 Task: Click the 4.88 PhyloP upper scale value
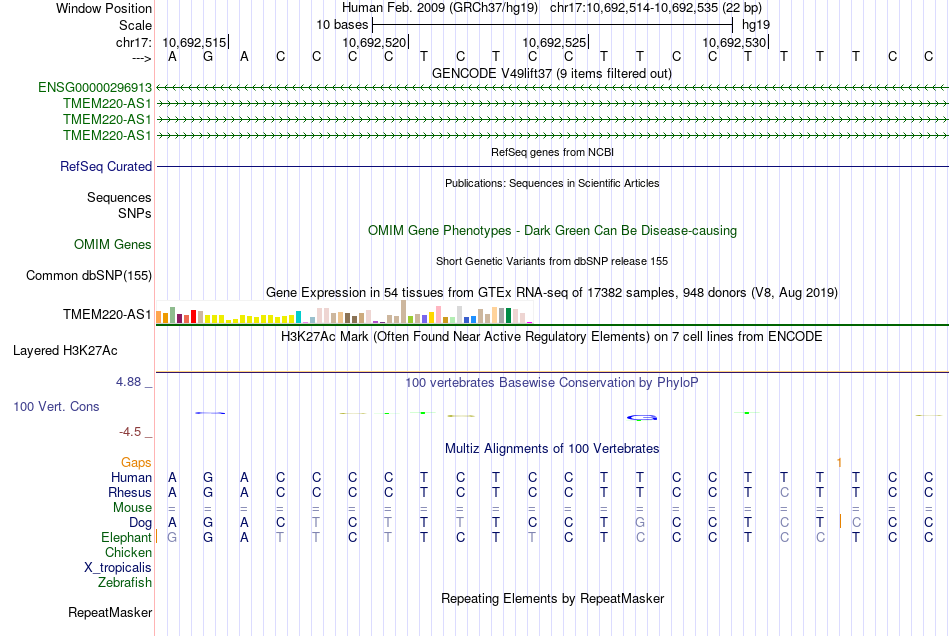[128, 382]
